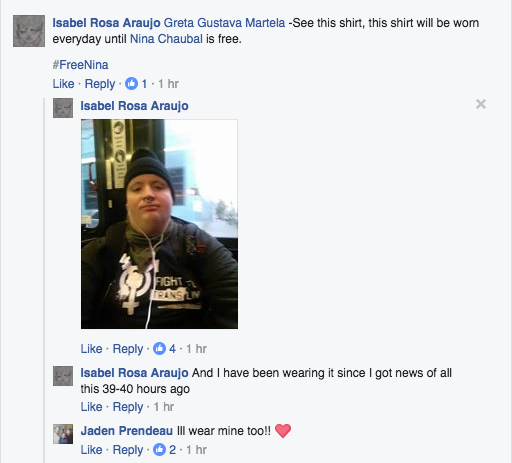The width and height of the screenshot is (512, 463).
Task: Reply to Jaden Prendeau's comment
Action: coord(128,450)
